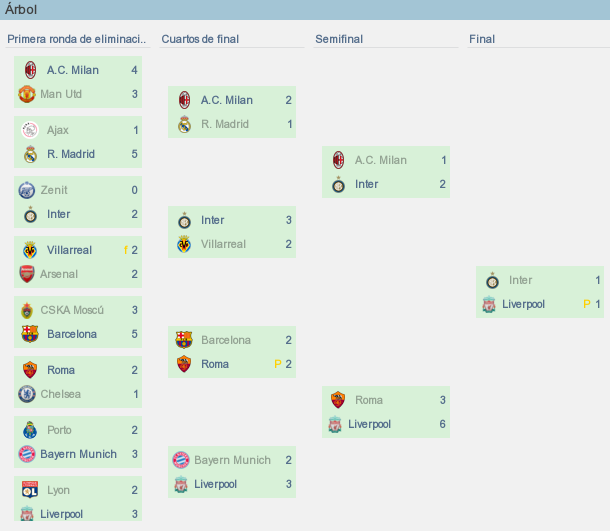Click the CSKA Moscú crest
The image size is (610, 531).
[27, 310]
